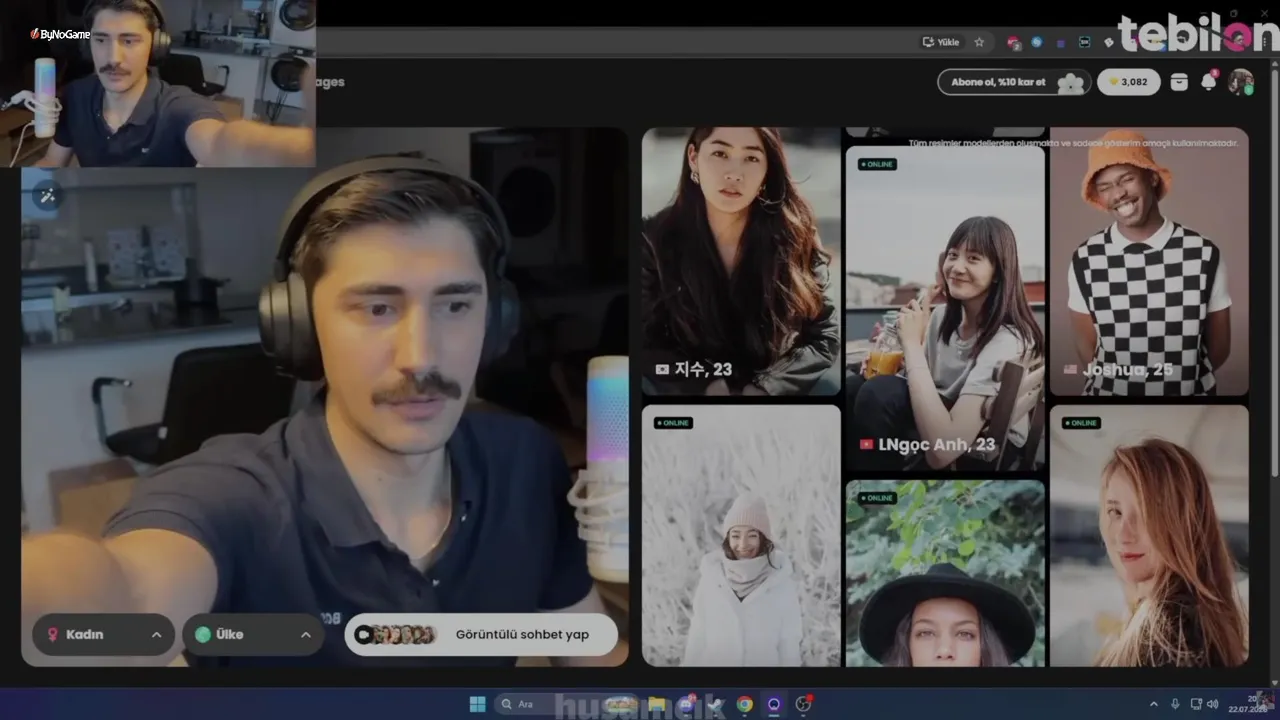Open the 지수, 23 profile card

pyautogui.click(x=741, y=262)
